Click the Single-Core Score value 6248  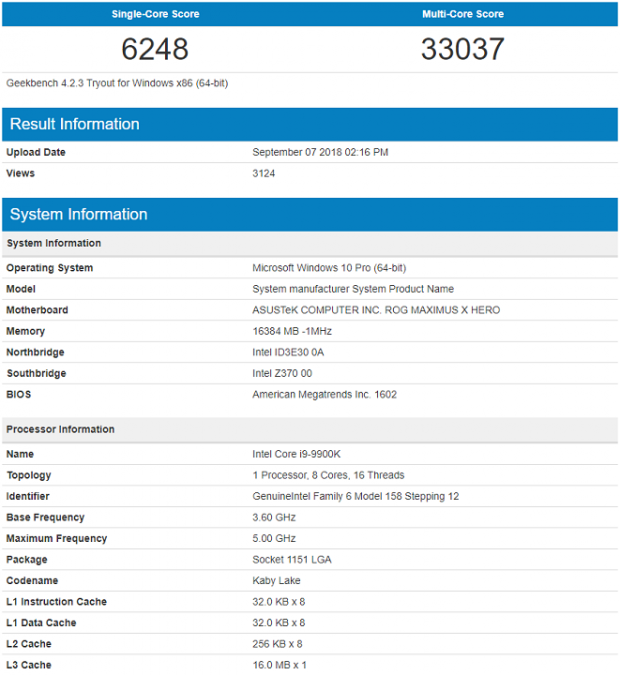tap(155, 49)
